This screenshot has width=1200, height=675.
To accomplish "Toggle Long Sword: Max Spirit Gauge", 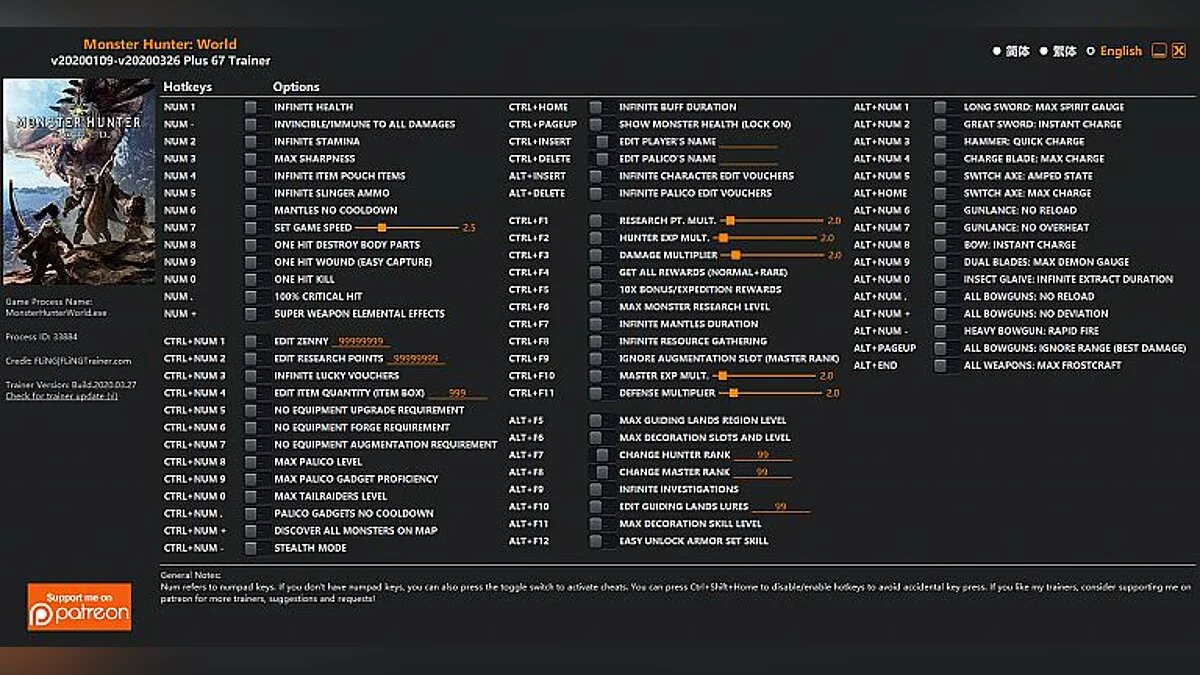I will click(x=941, y=107).
